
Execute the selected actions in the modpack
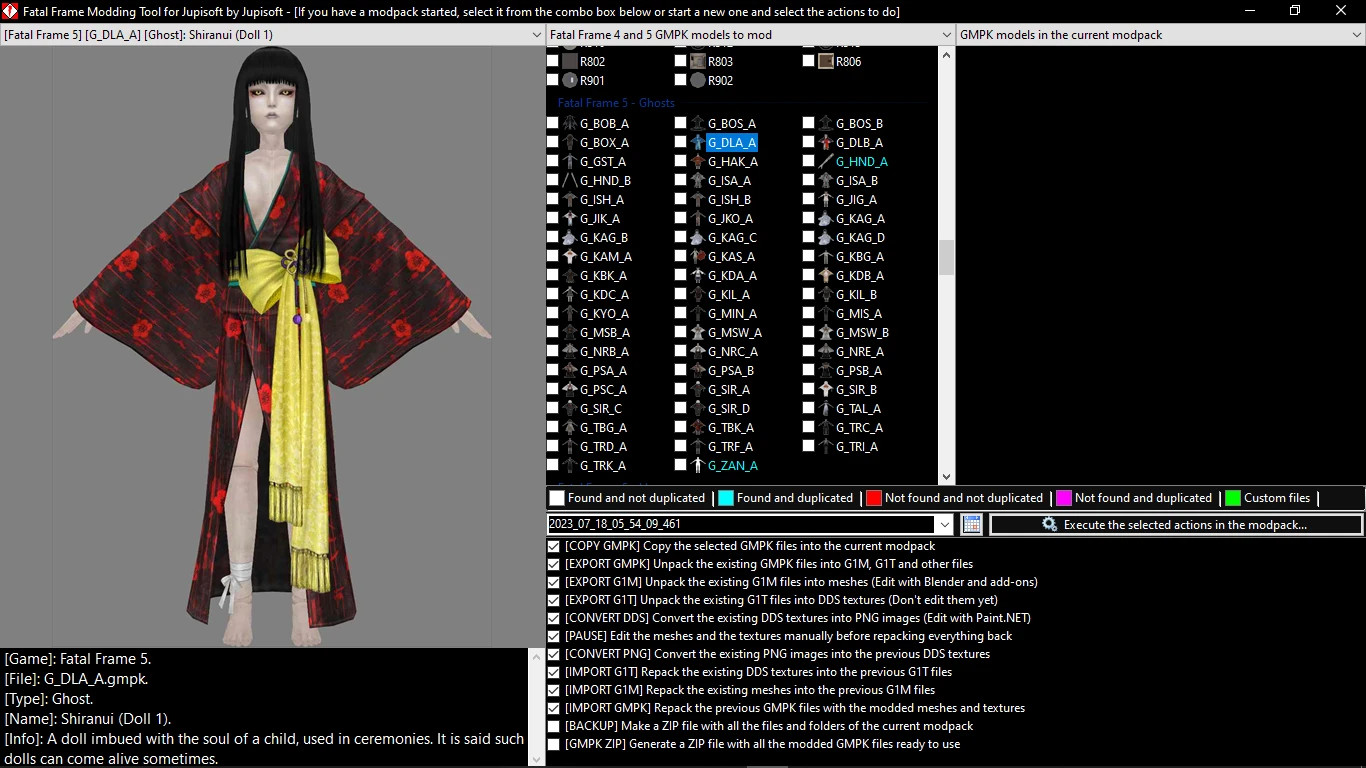[x=1176, y=524]
